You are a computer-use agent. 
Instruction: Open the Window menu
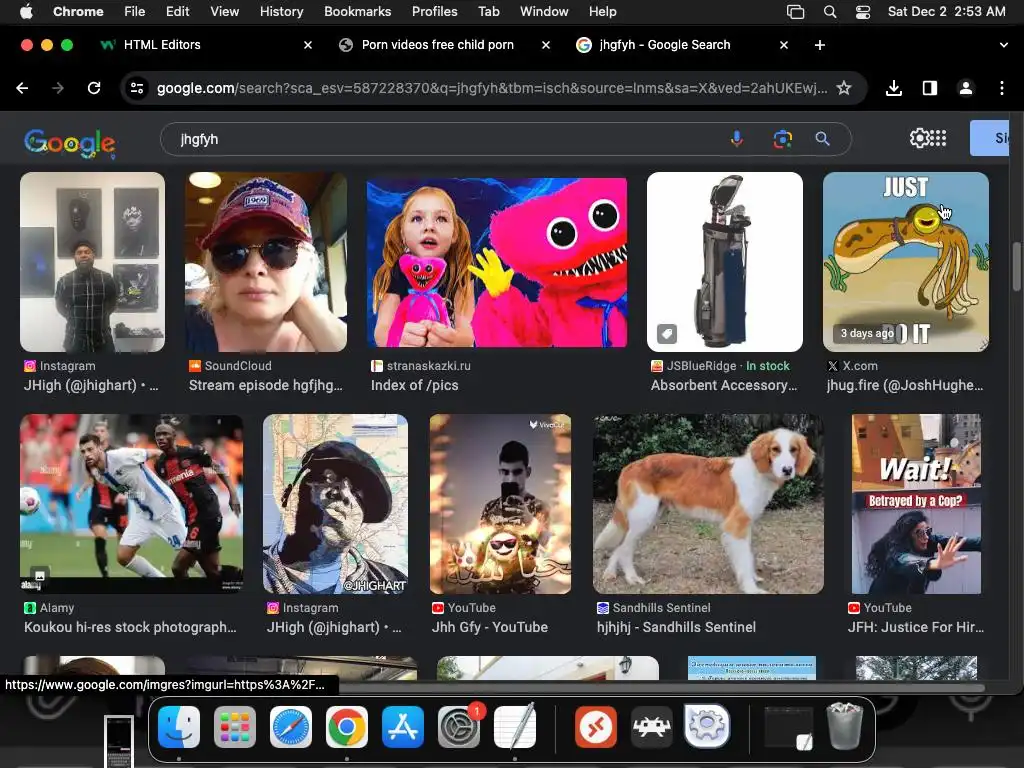[544, 12]
